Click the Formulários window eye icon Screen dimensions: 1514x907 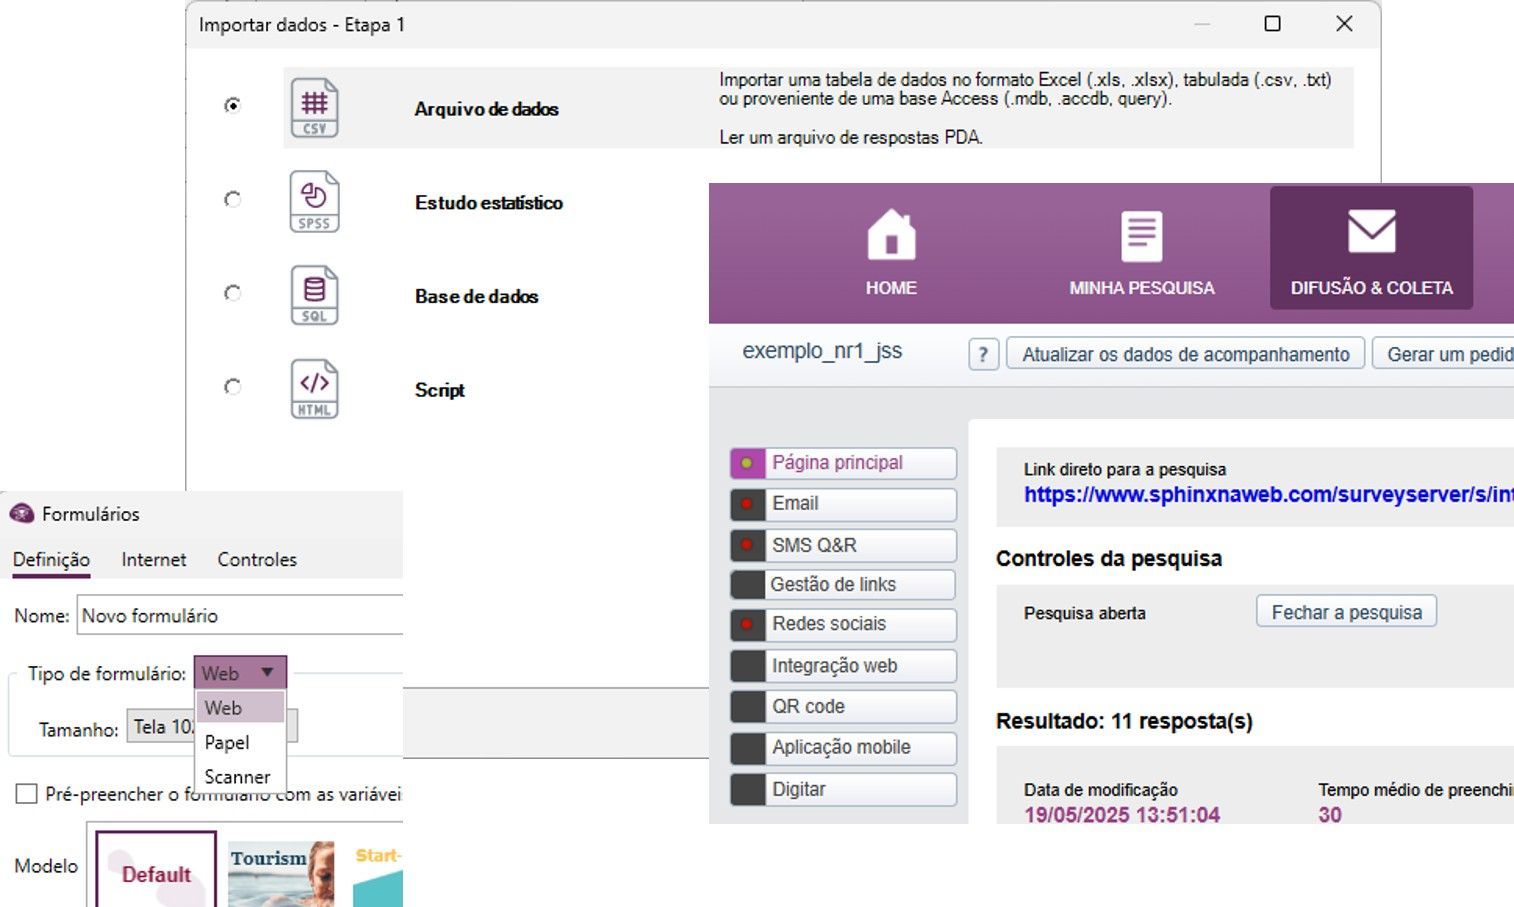pos(22,514)
